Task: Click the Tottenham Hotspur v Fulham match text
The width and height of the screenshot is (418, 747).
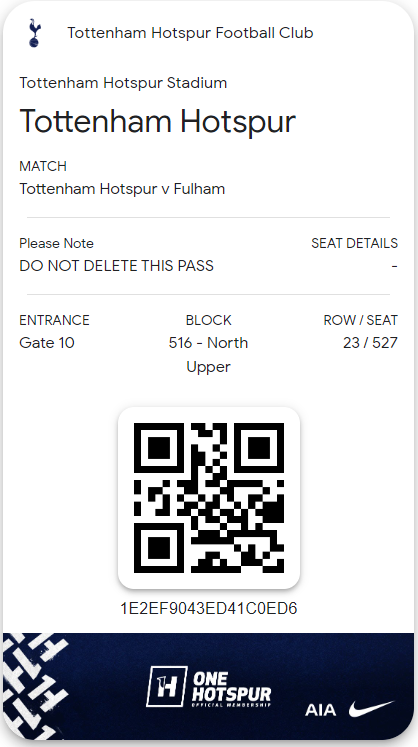Action: (x=122, y=189)
